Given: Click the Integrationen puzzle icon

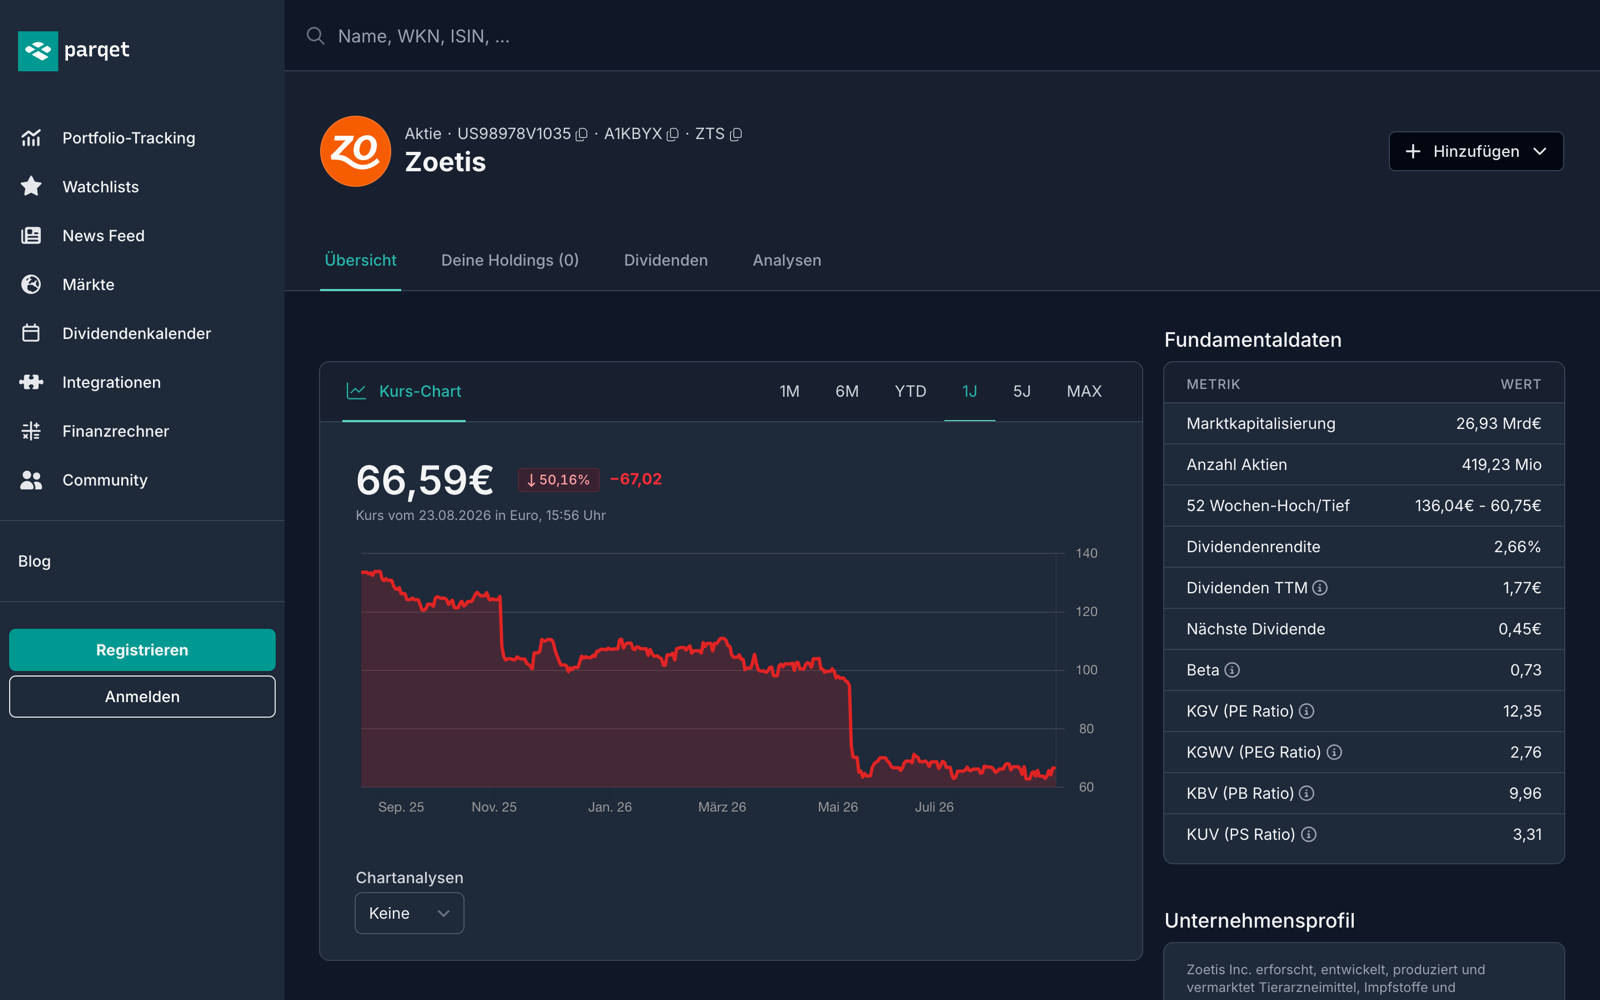Looking at the screenshot, I should tap(31, 382).
